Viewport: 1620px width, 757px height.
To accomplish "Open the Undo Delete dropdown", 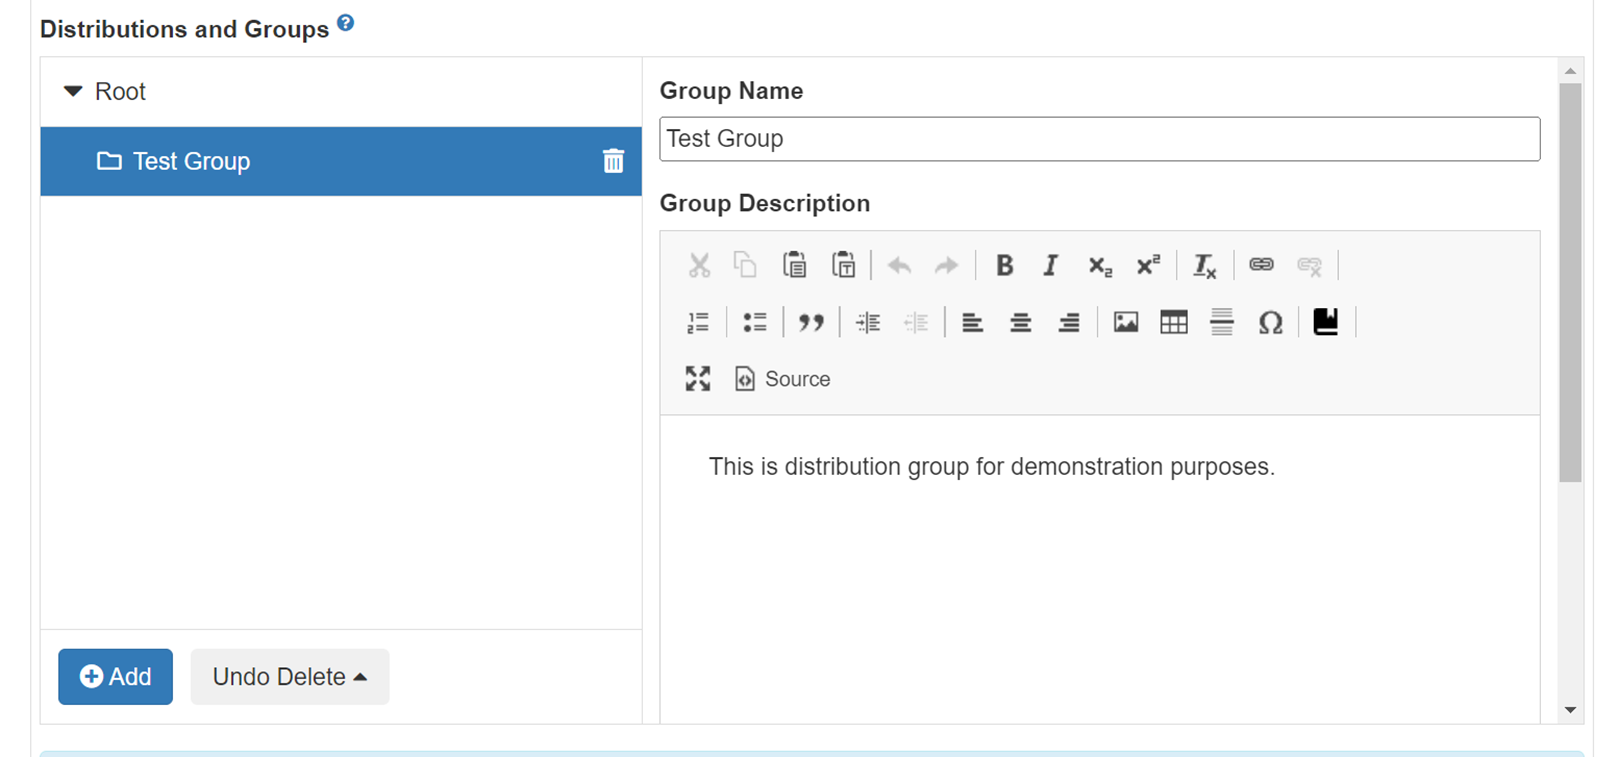I will coord(289,677).
